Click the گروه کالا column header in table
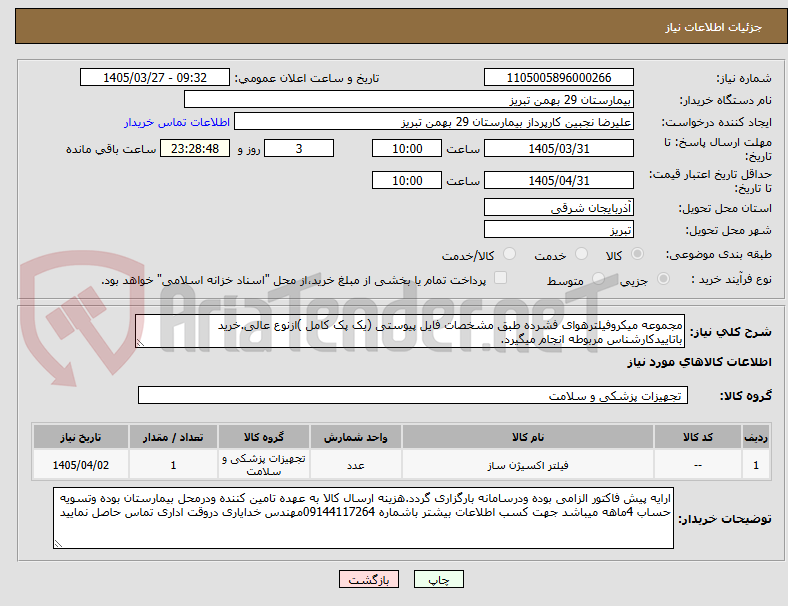Image resolution: width=788 pixels, height=606 pixels. 264,437
